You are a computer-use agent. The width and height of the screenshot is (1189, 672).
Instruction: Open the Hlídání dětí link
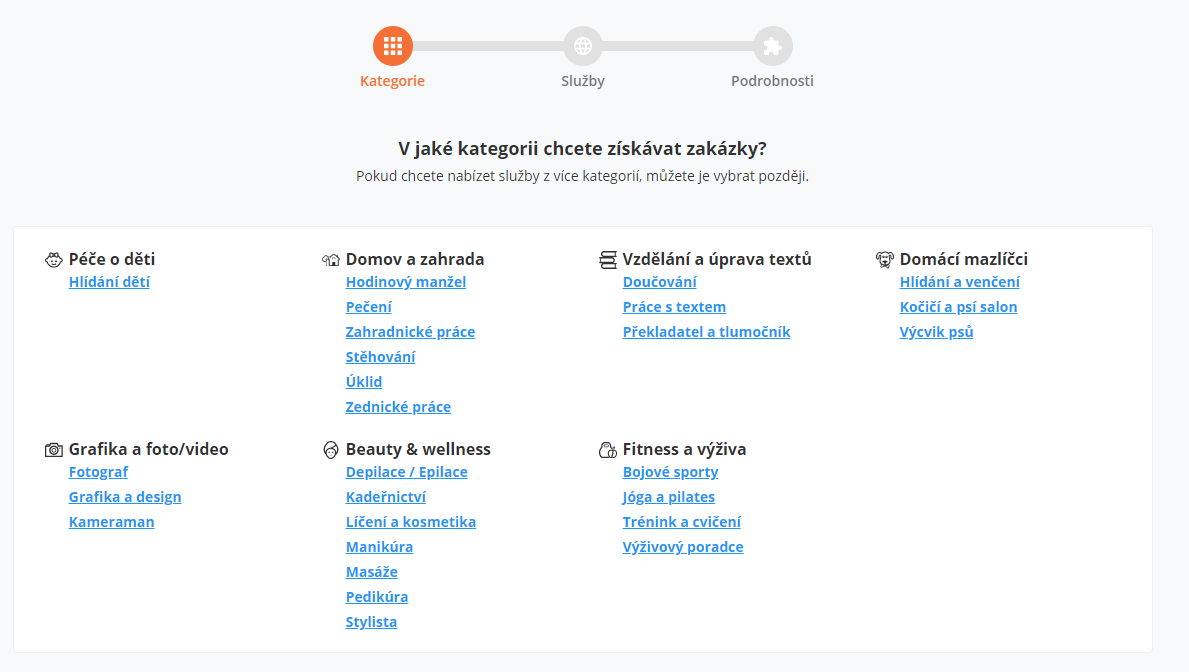[109, 282]
